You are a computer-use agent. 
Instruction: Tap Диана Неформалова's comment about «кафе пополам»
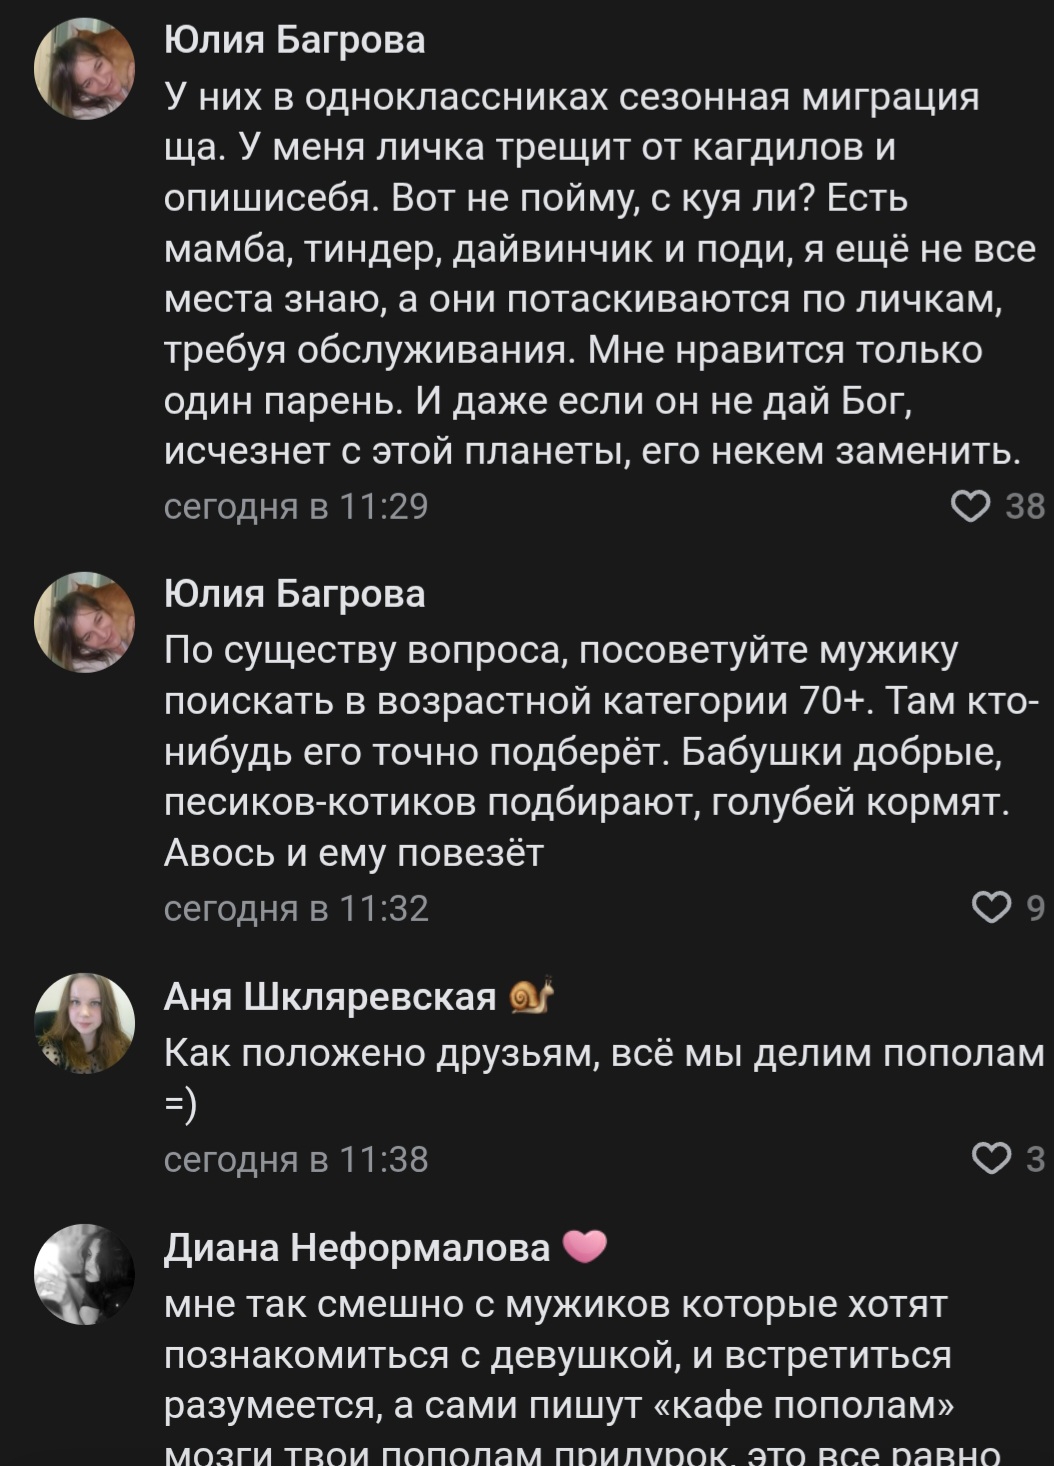tap(560, 1380)
